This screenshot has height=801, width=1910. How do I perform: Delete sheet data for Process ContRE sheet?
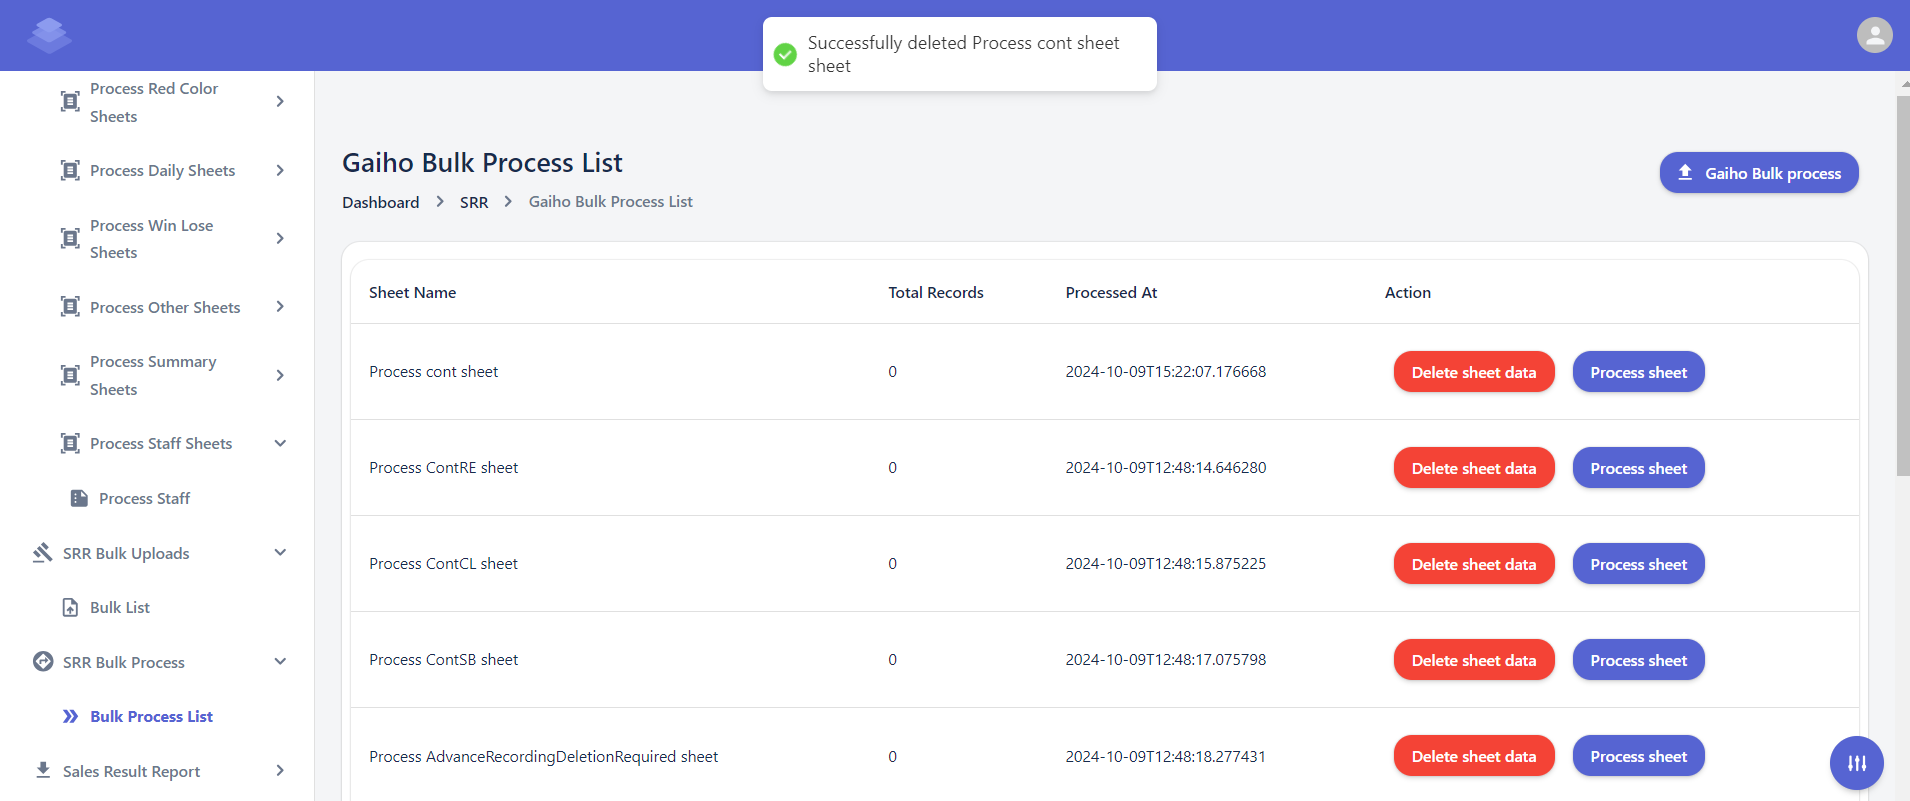pos(1473,468)
